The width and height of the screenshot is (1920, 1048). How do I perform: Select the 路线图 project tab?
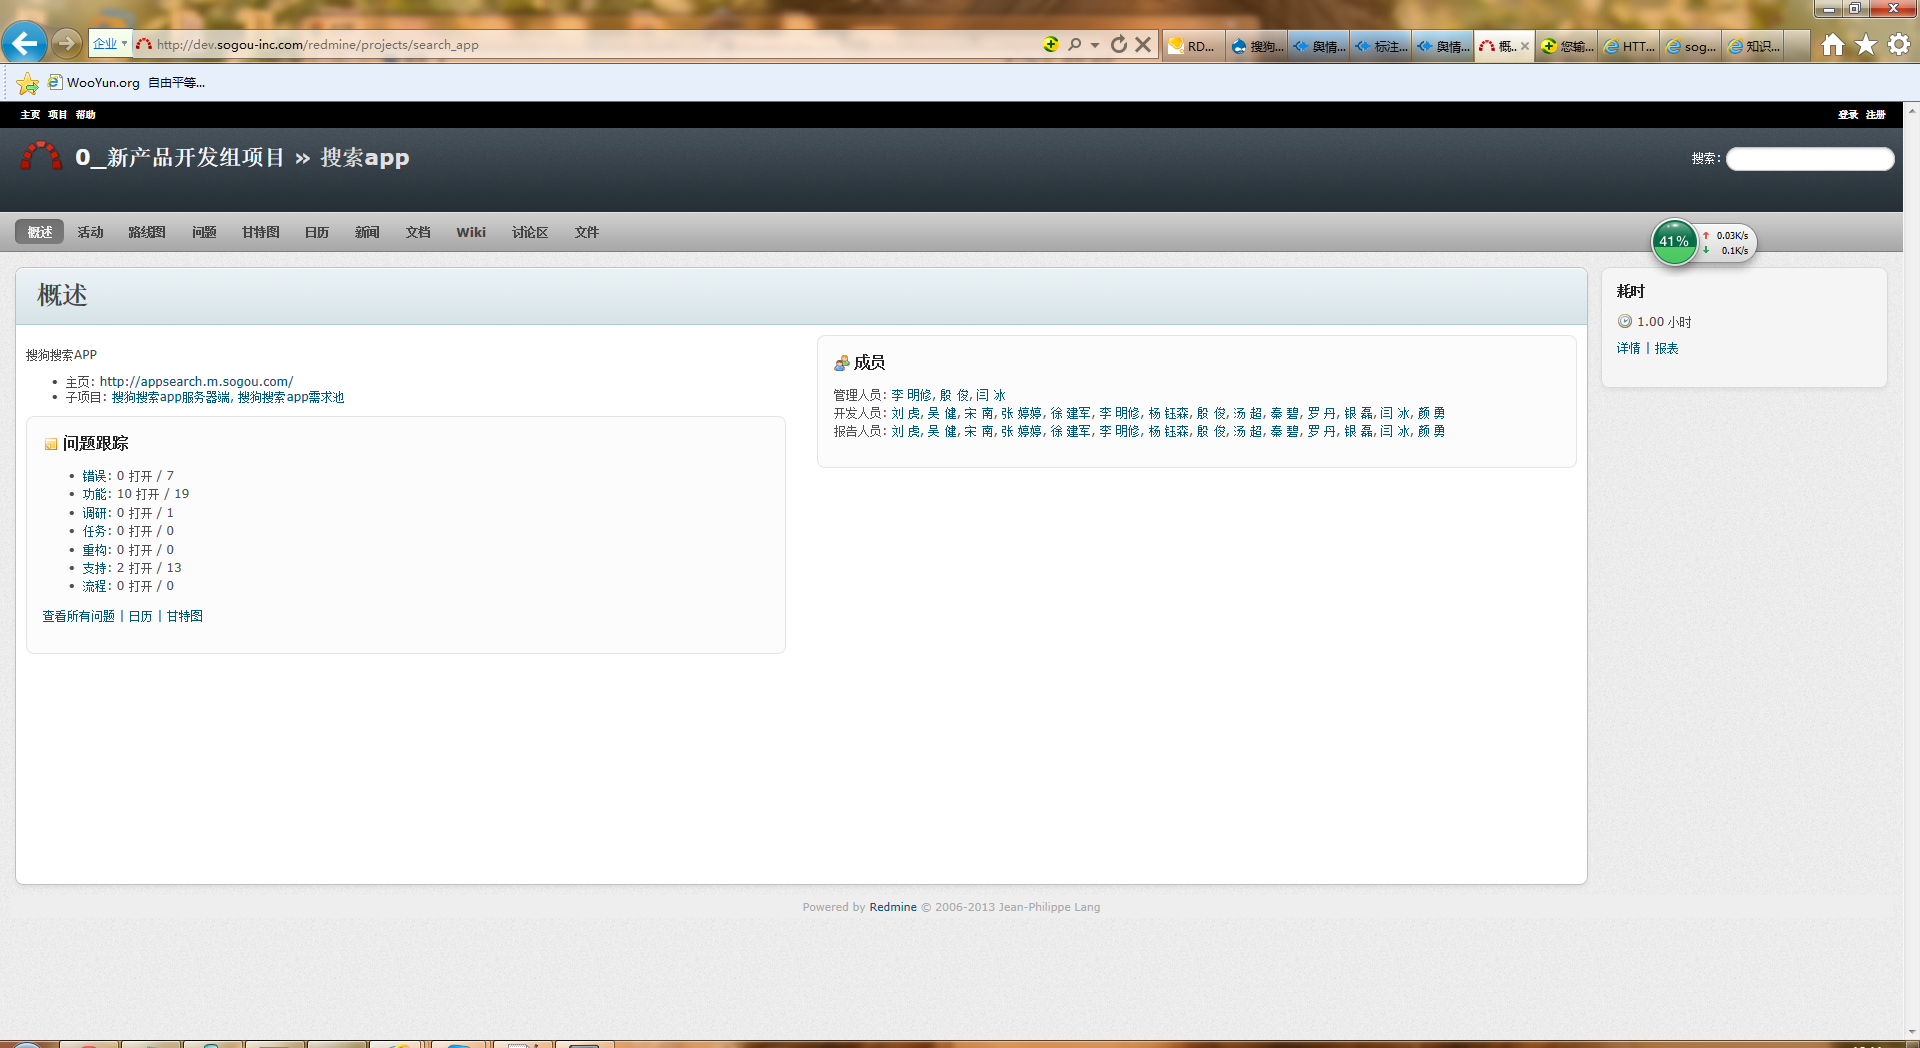[x=147, y=232]
